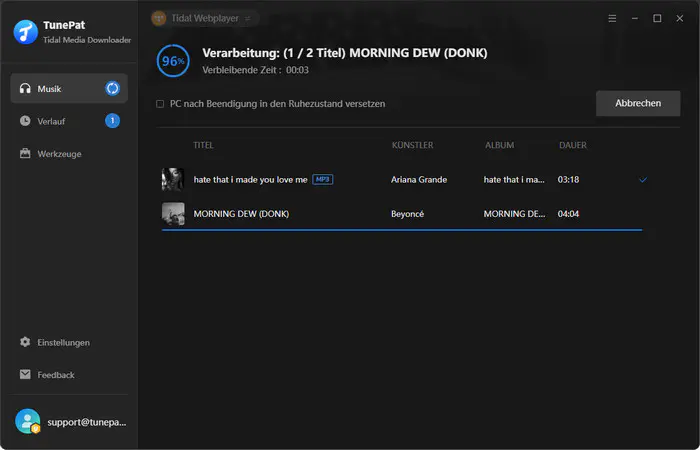Click the toolbox icon beside Werkzeuge
The image size is (700, 450).
pyautogui.click(x=25, y=154)
